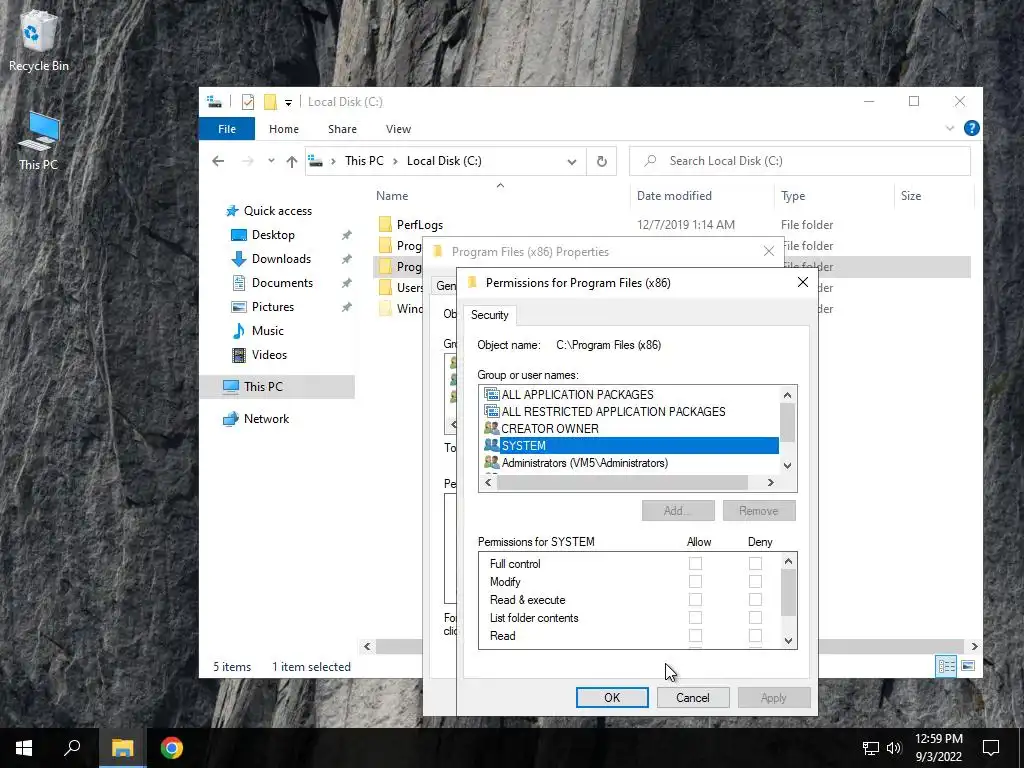Select the PerfLogs folder
This screenshot has width=1024, height=768.
click(419, 225)
